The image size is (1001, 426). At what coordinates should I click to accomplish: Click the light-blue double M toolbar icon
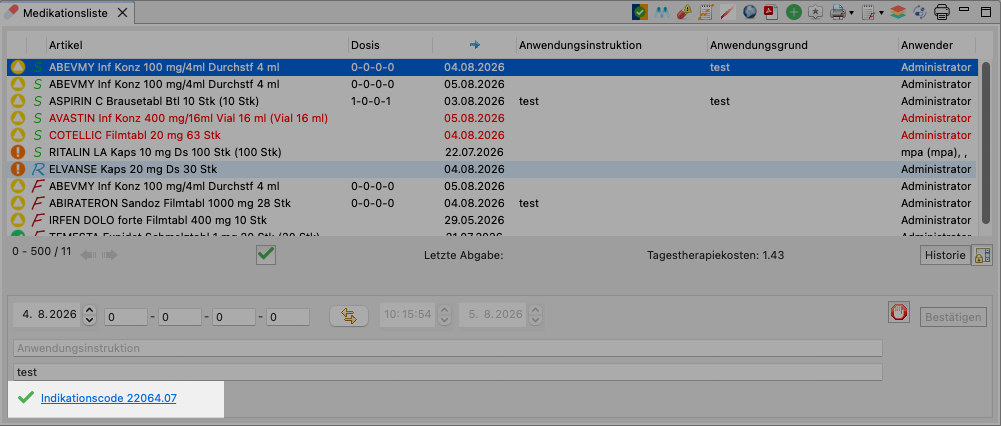[x=662, y=11]
